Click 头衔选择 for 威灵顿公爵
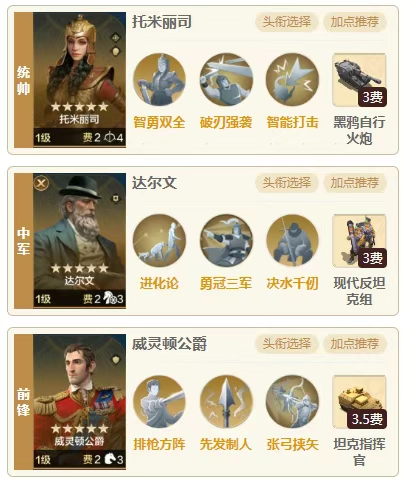The height and width of the screenshot is (482, 405). [287, 344]
